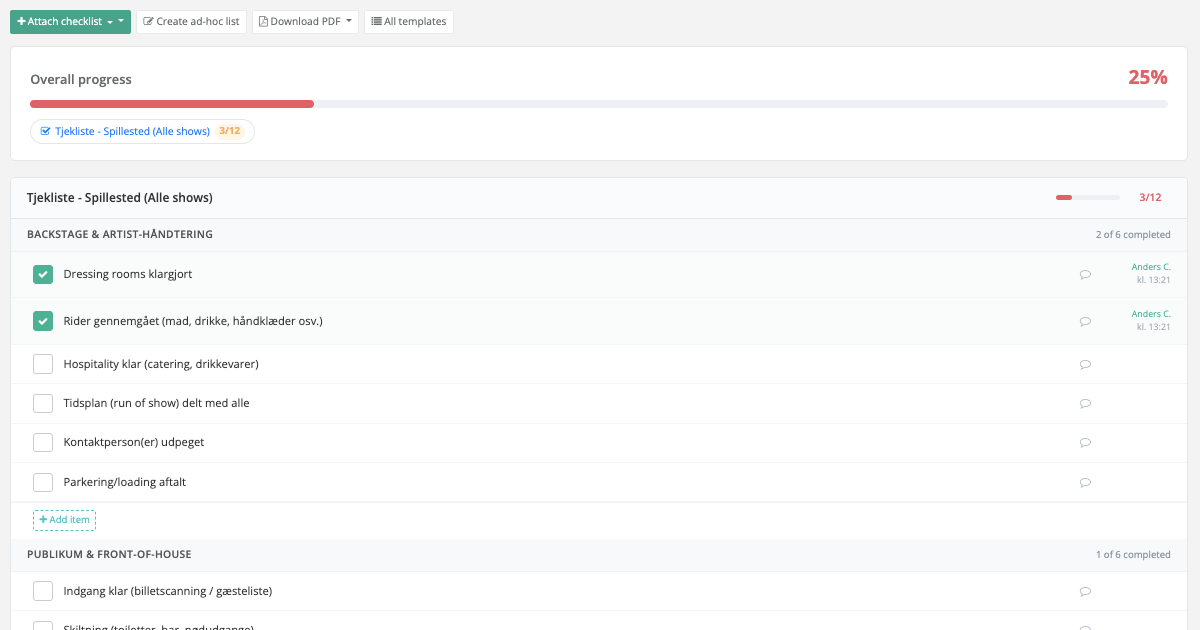1200x630 pixels.
Task: Open All templates
Action: pyautogui.click(x=408, y=21)
